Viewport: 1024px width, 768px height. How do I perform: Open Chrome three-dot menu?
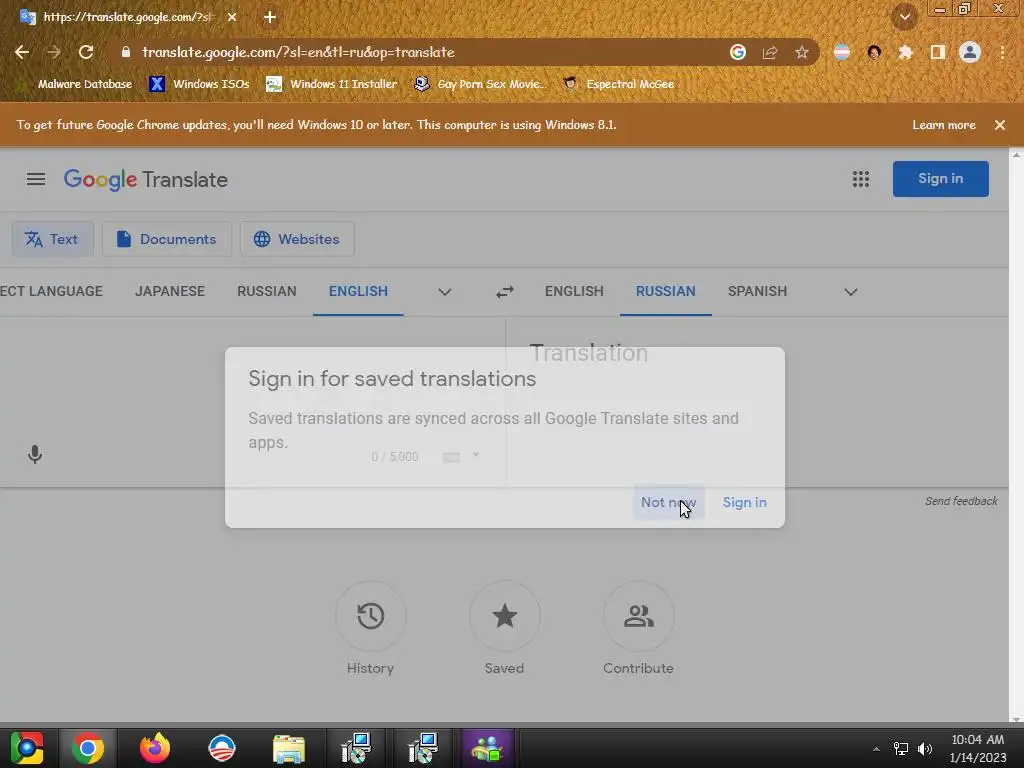1002,52
